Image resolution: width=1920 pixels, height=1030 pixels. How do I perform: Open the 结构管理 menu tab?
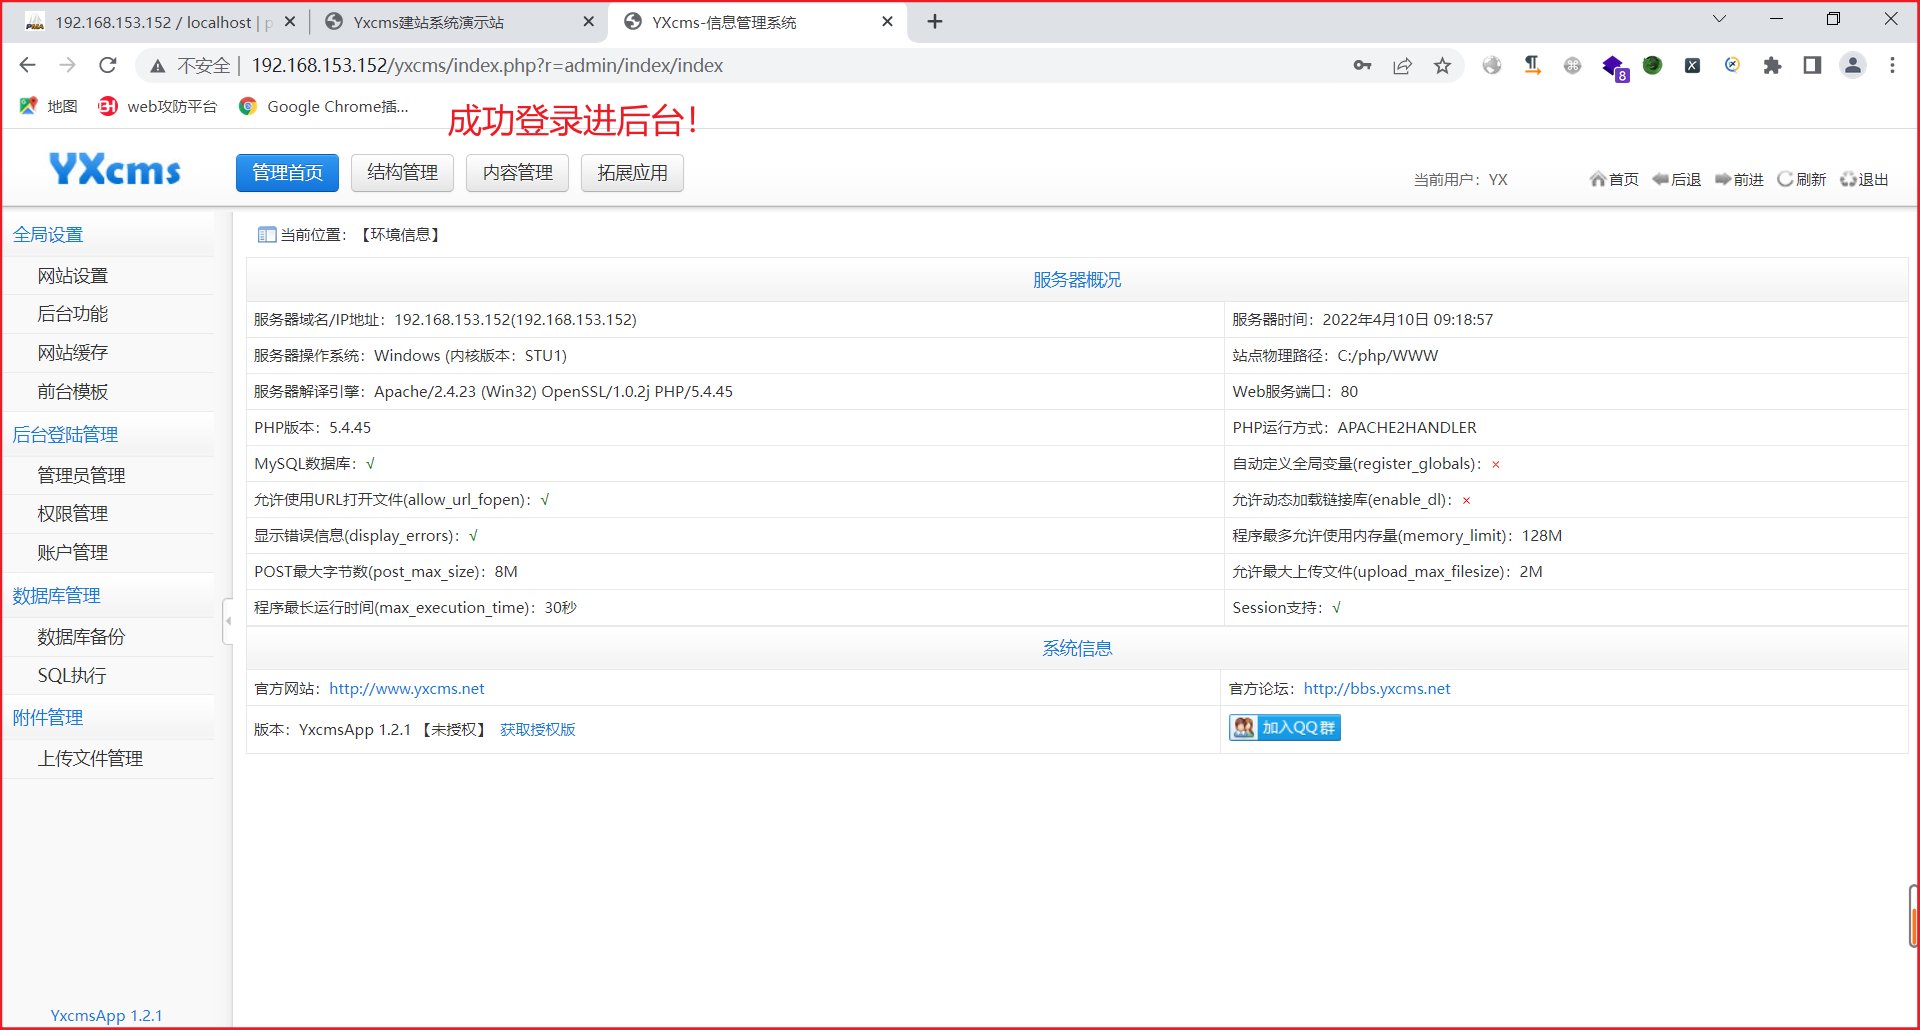point(402,173)
